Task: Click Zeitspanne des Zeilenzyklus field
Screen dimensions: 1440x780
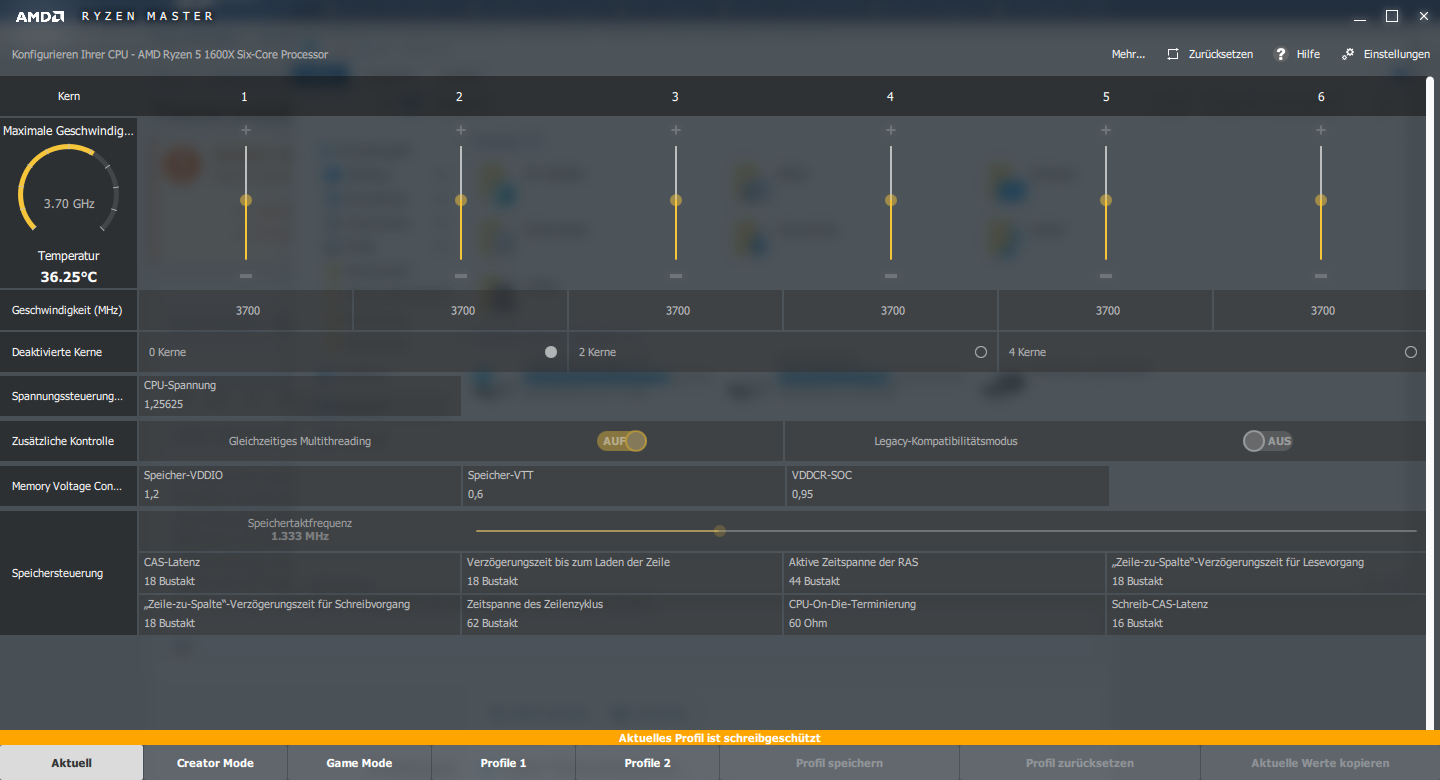Action: 623,614
